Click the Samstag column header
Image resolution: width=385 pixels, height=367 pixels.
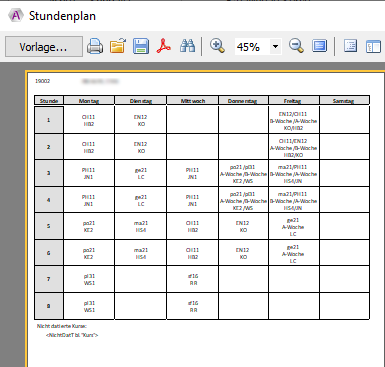(344, 100)
